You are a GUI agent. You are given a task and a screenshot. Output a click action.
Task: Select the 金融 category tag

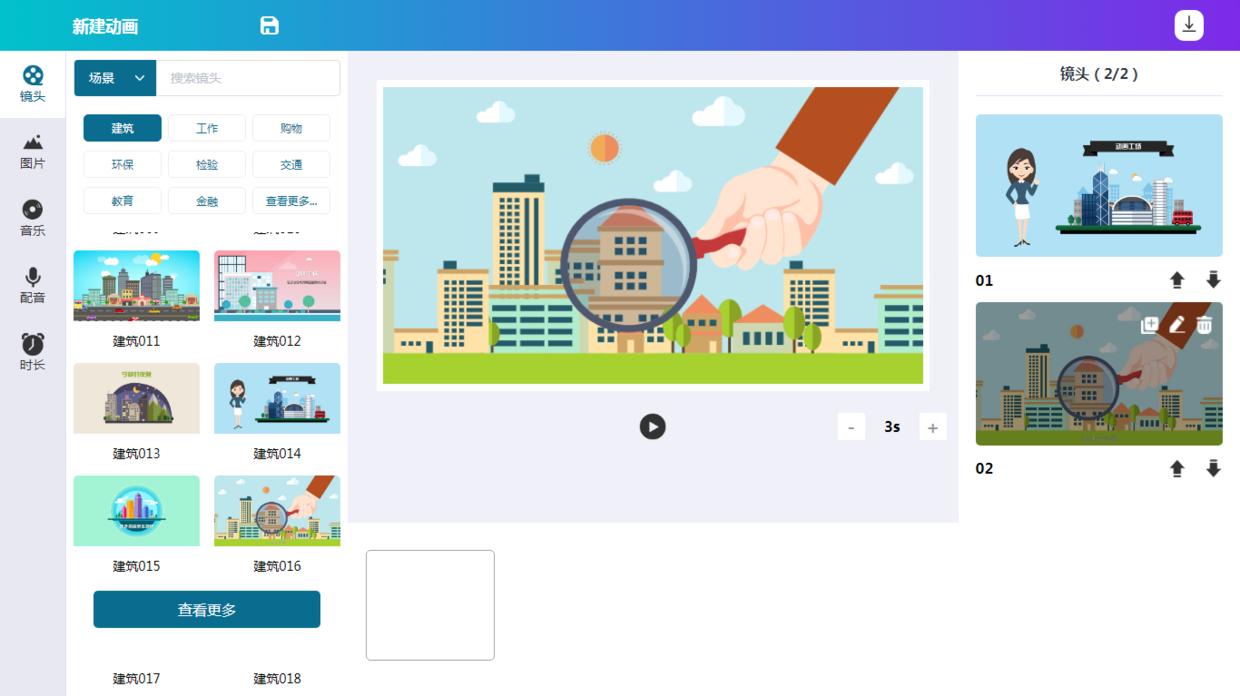(207, 200)
